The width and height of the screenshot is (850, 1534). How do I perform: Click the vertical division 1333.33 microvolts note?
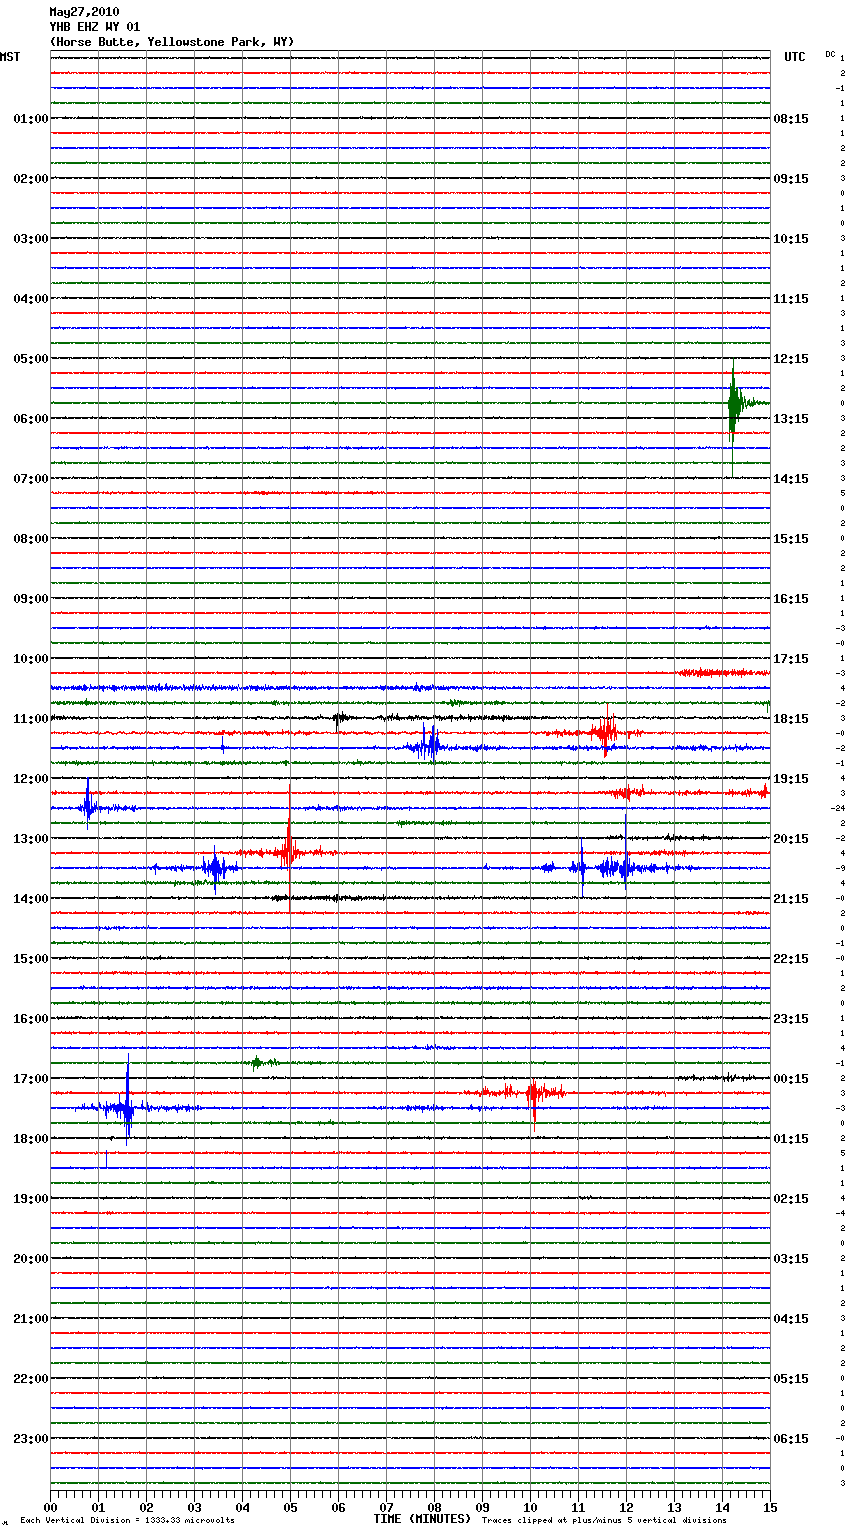pos(128,1521)
